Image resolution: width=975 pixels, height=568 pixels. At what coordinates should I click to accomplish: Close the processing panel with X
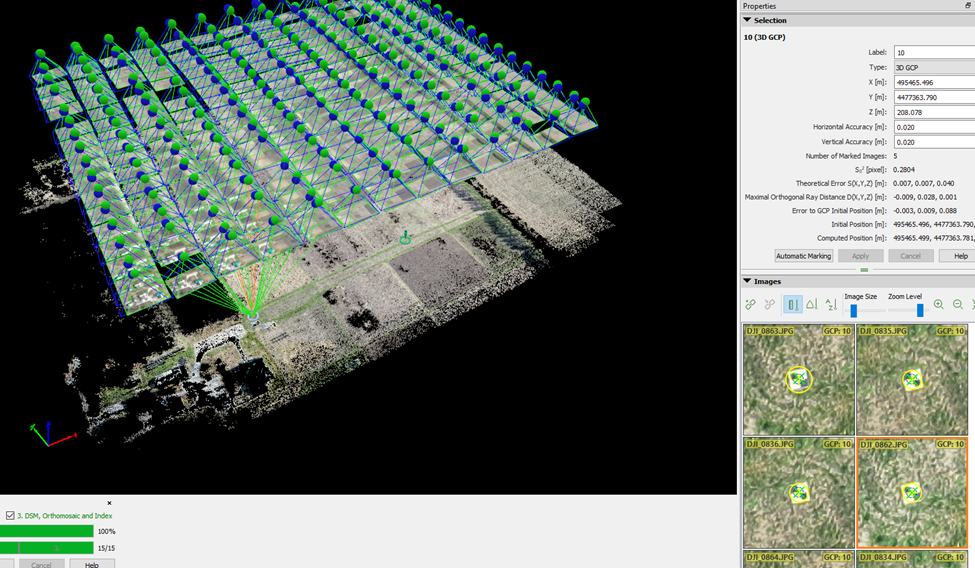[109, 503]
